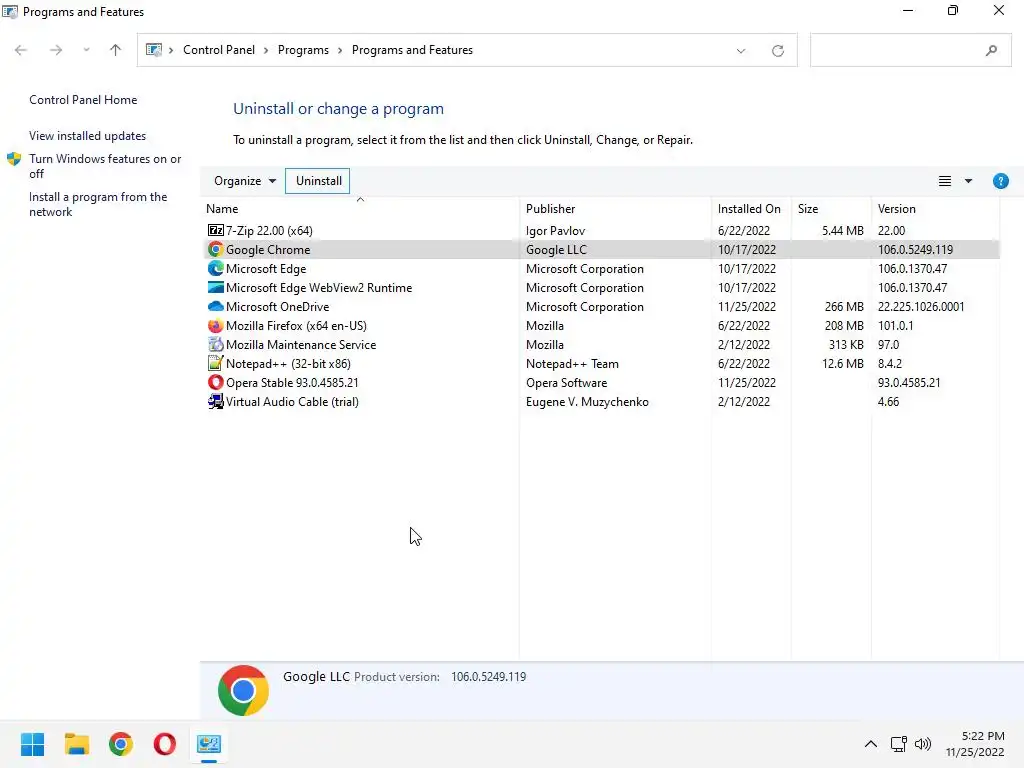Screen dimensions: 1024x768
Task: Click Programs and Features breadcrumb
Action: (412, 50)
